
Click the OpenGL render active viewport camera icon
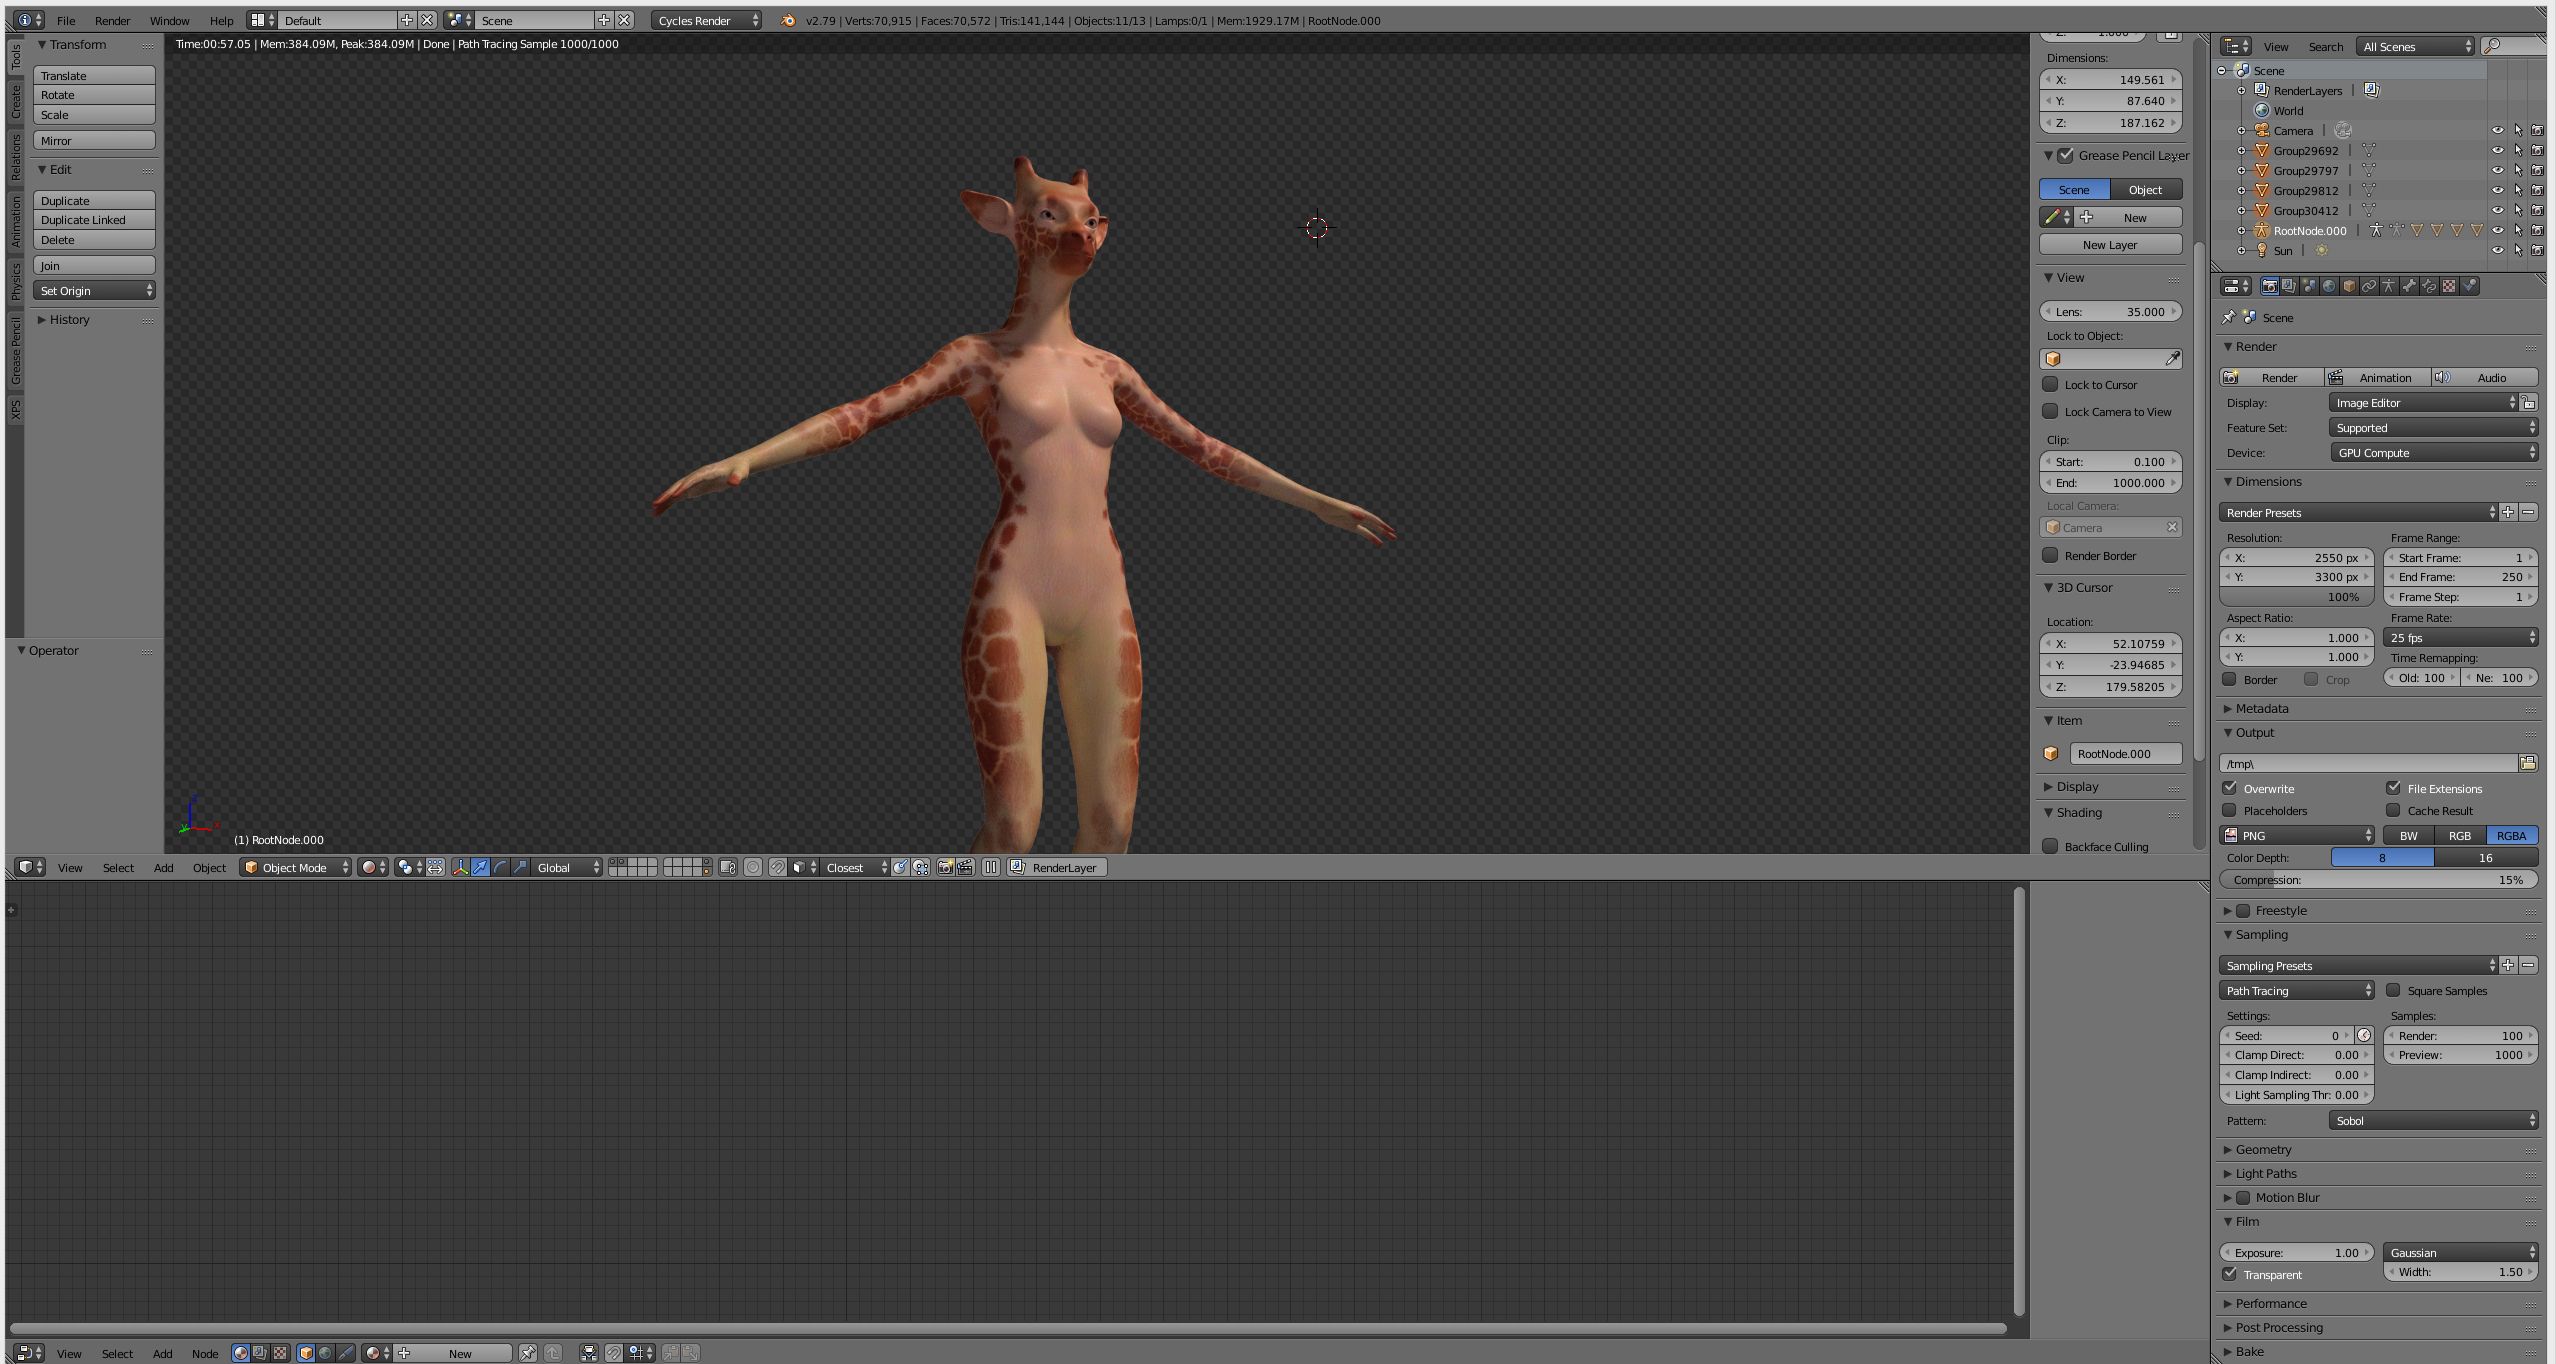coord(945,868)
